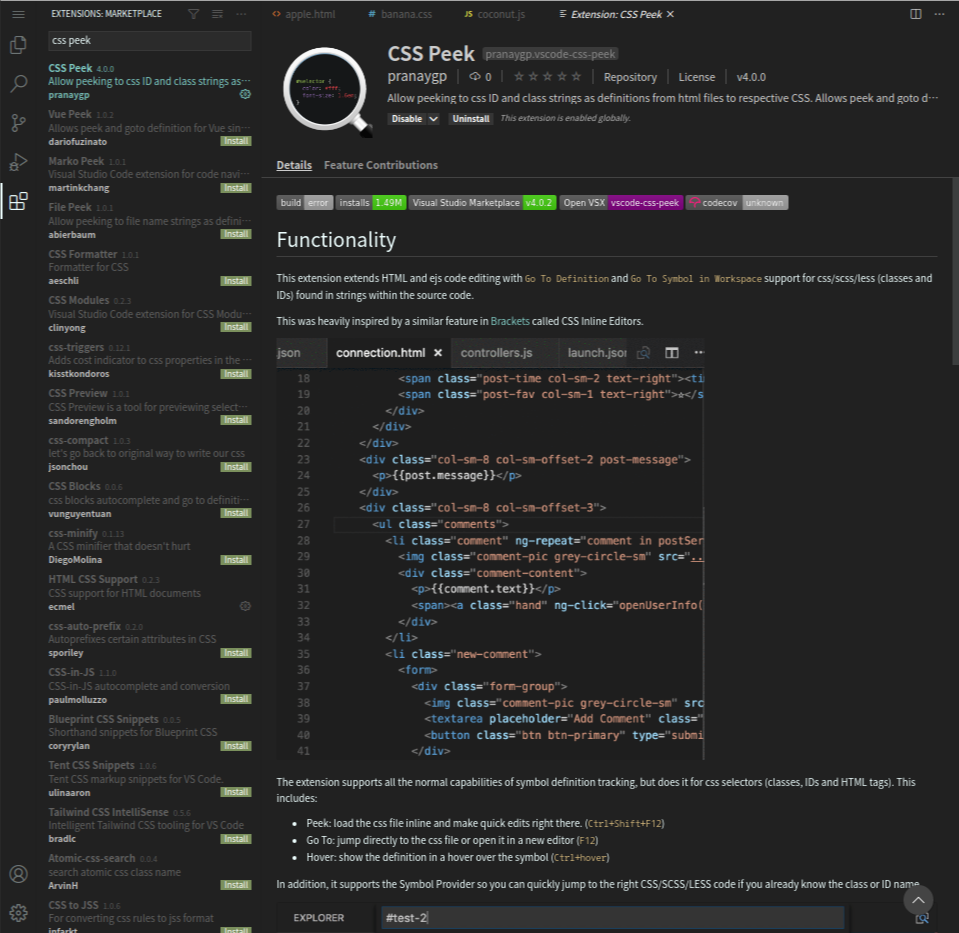Install the File Peek extension

(235, 234)
